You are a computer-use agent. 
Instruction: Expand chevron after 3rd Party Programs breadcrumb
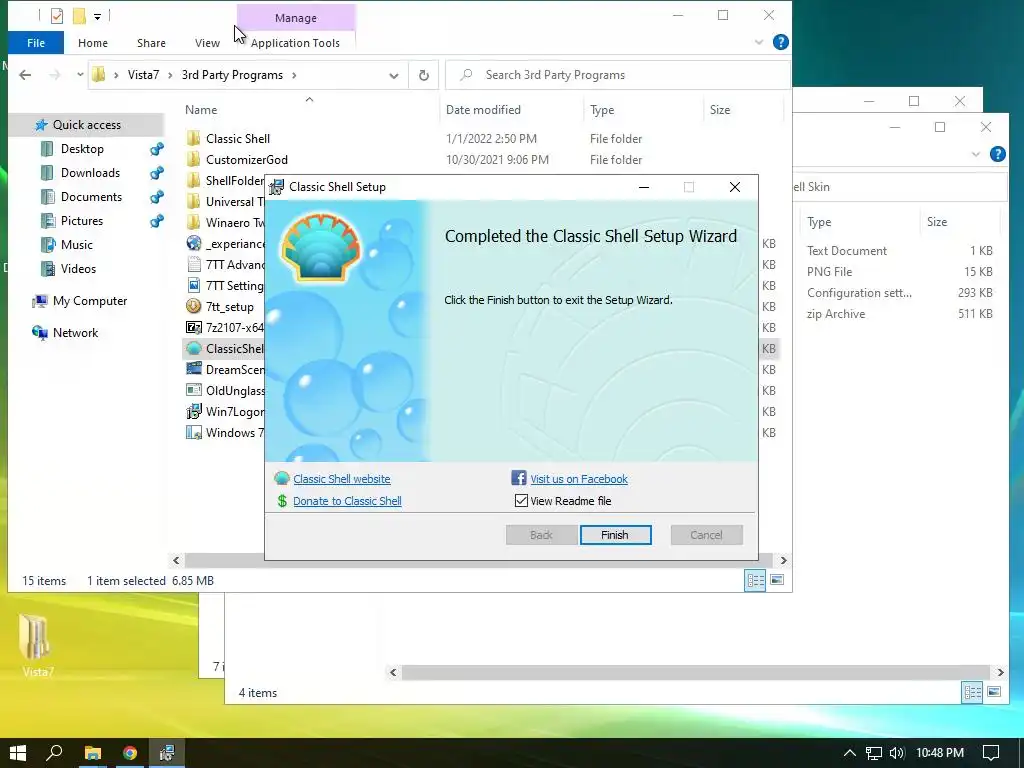click(x=295, y=75)
